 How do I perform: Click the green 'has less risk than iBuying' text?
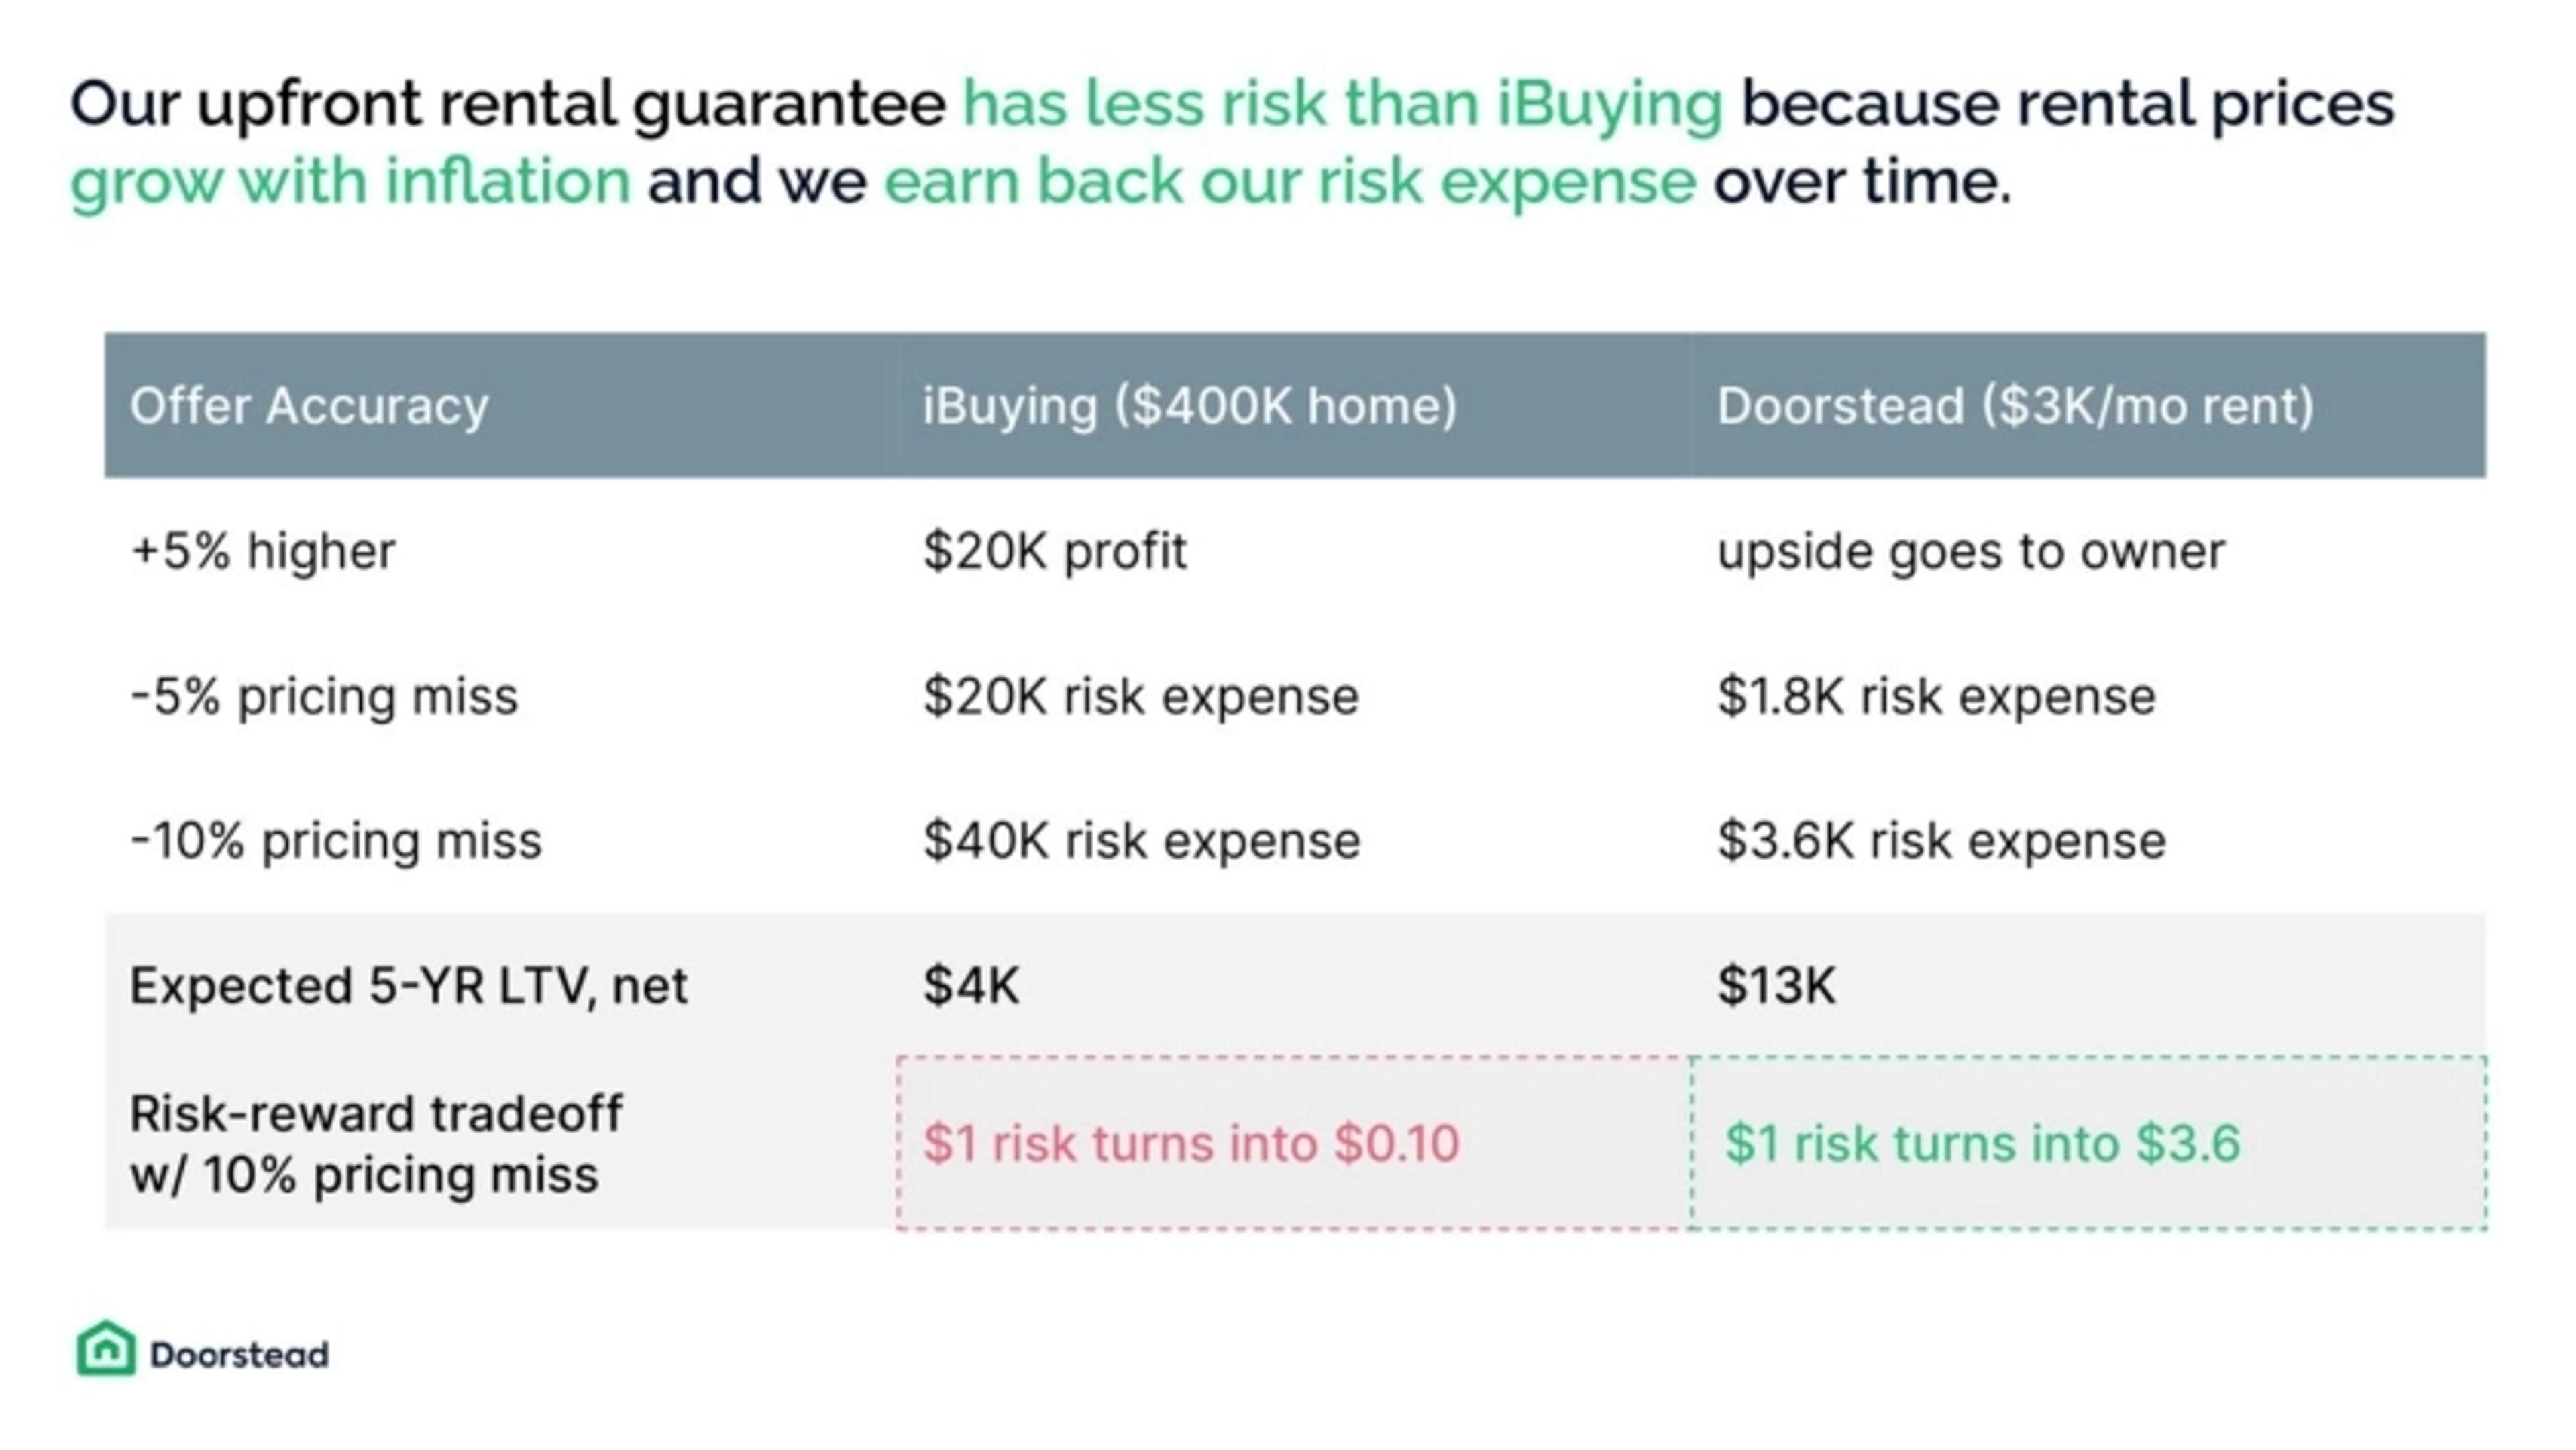click(1342, 104)
